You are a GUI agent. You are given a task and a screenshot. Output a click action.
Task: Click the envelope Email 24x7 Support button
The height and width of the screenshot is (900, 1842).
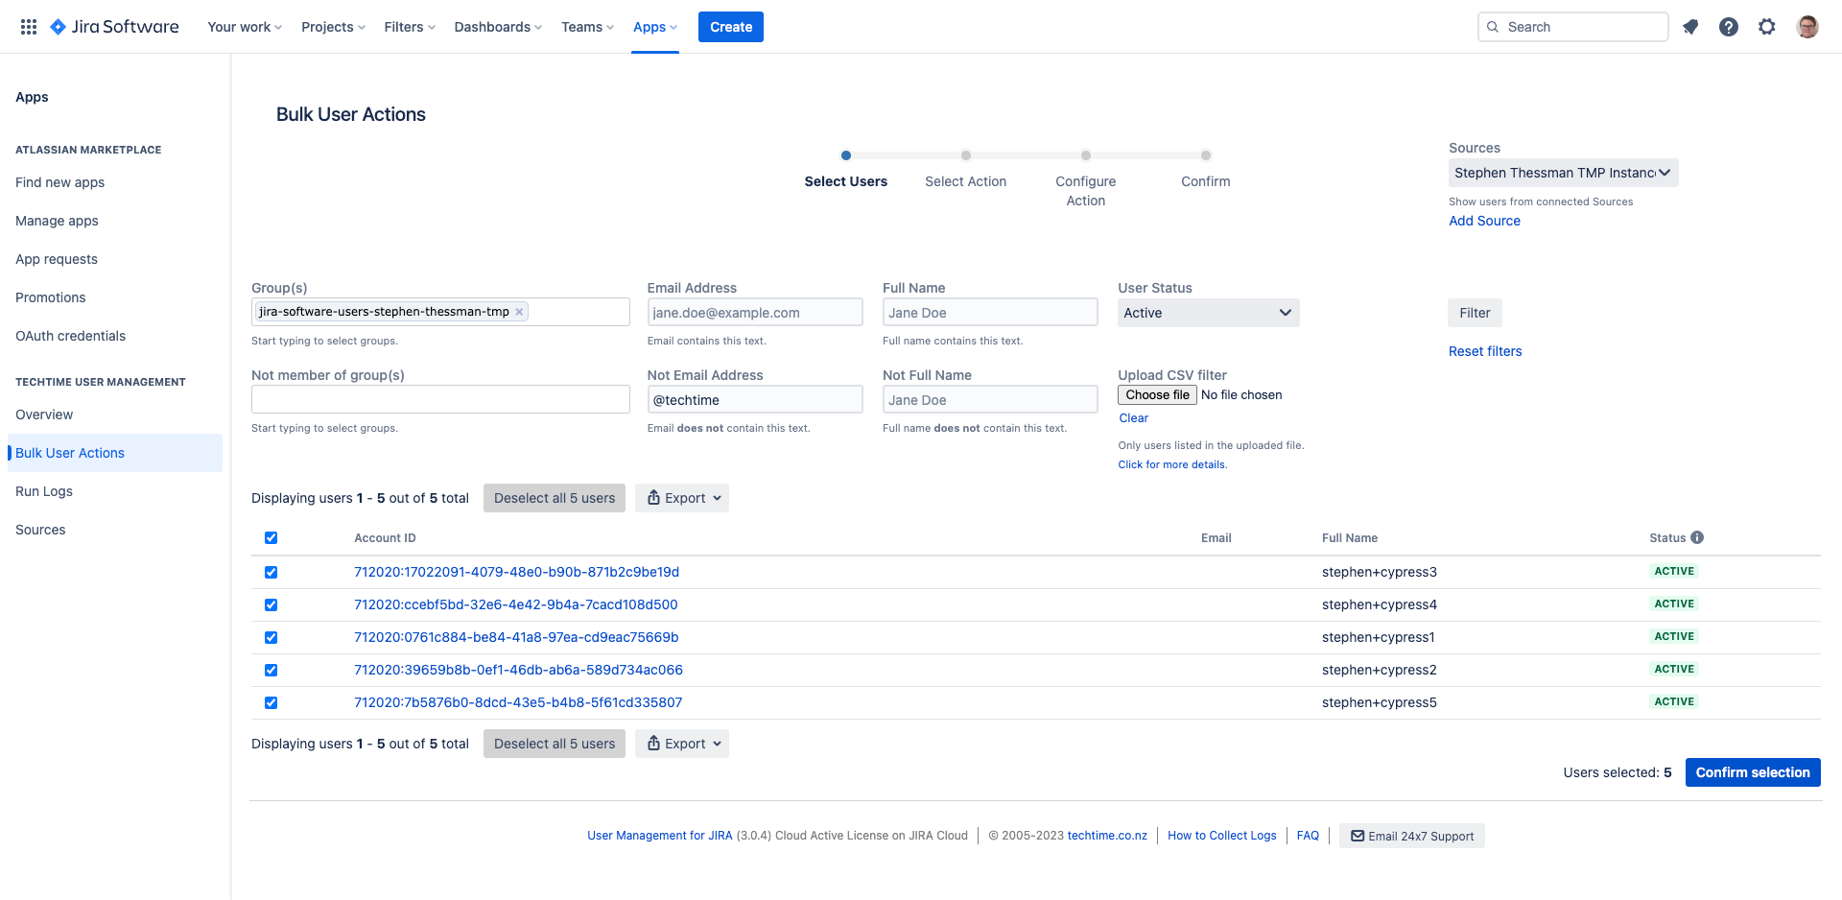[x=1411, y=836]
